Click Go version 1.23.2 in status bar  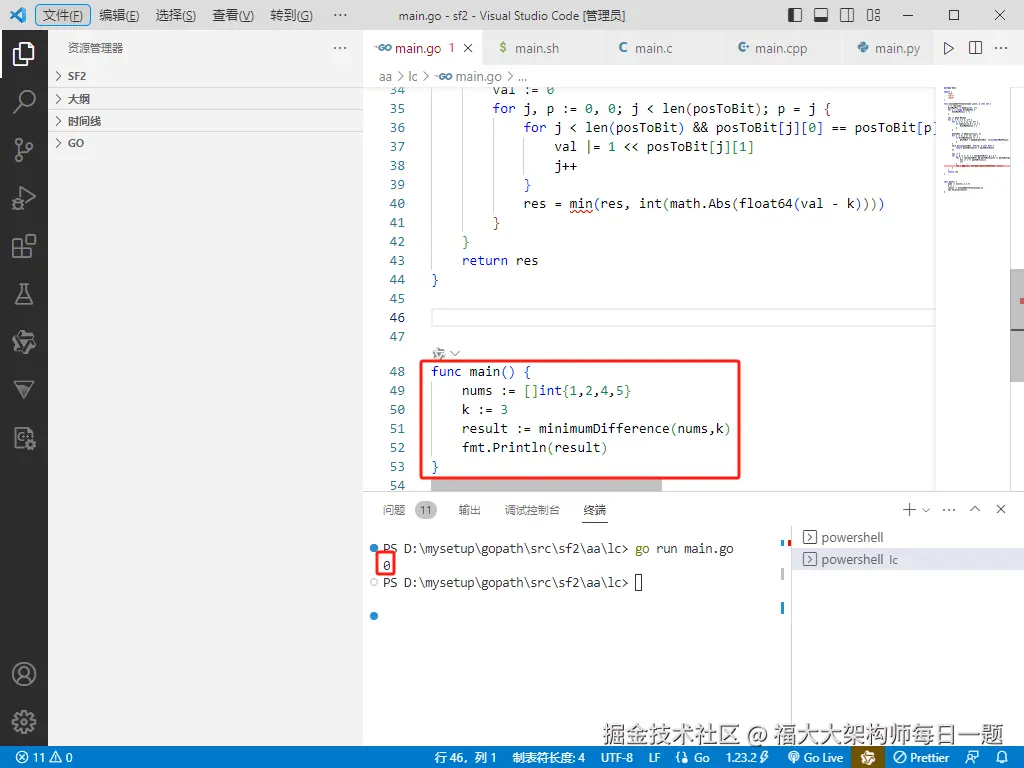click(747, 757)
